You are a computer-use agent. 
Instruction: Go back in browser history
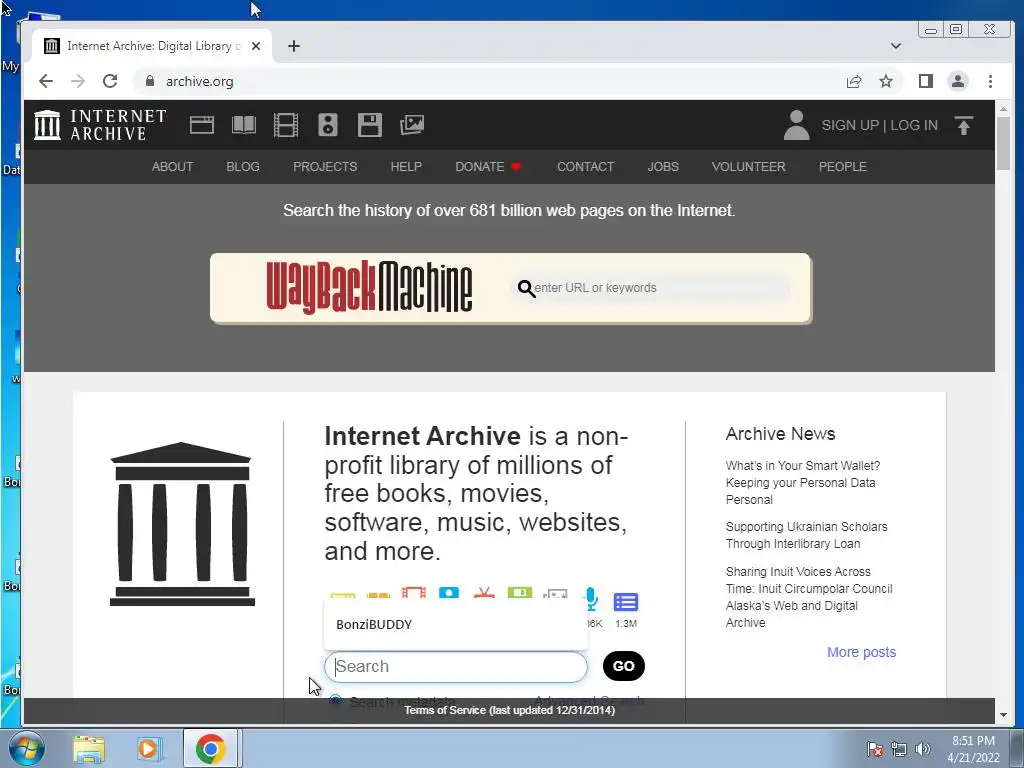pyautogui.click(x=46, y=81)
